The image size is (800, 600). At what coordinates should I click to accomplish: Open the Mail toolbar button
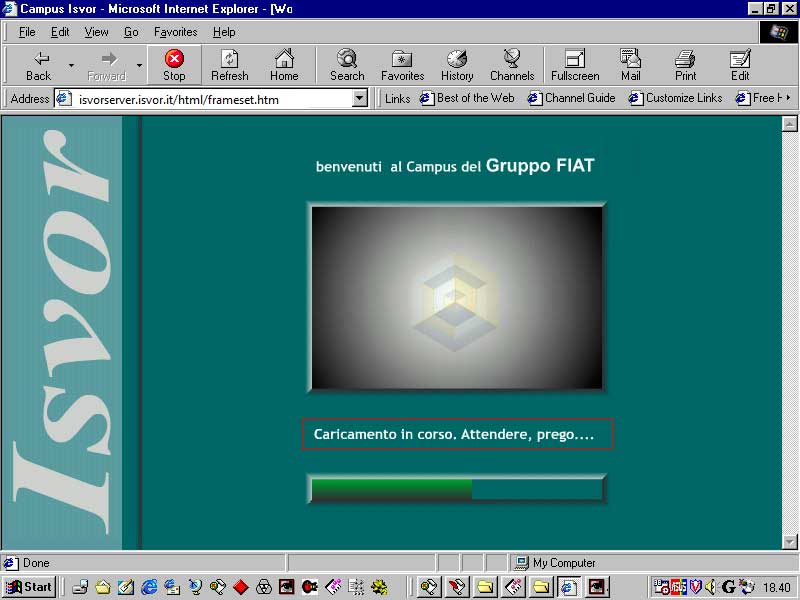click(631, 65)
